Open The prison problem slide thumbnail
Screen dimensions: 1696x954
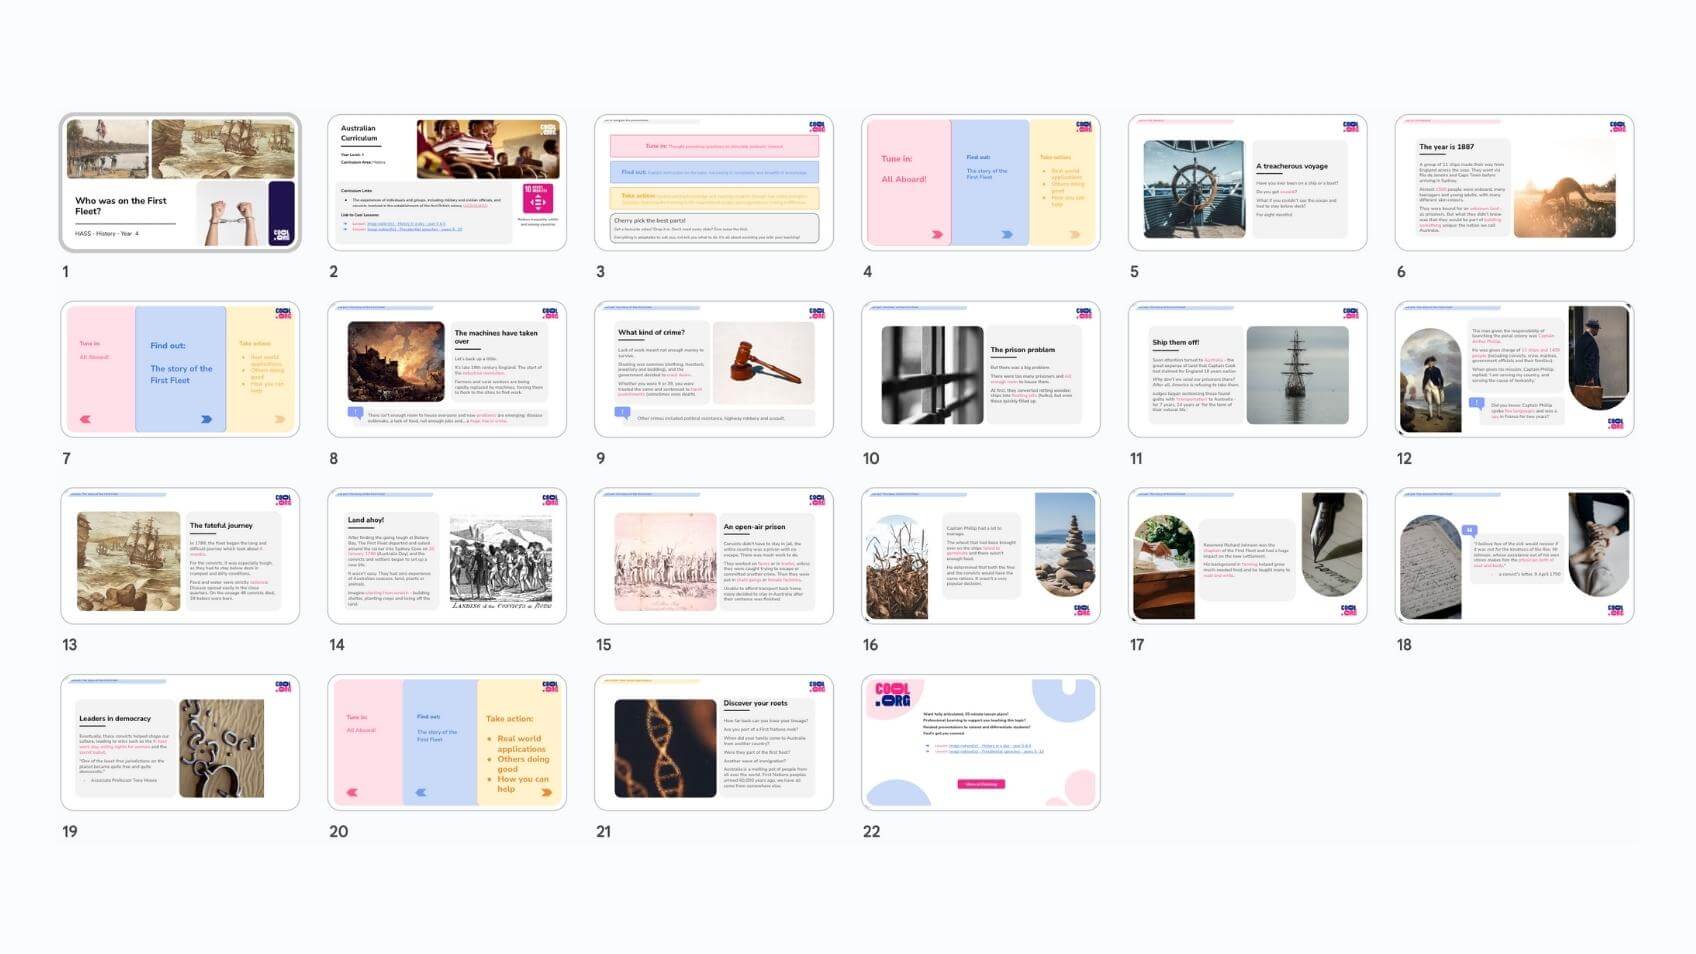coord(980,369)
